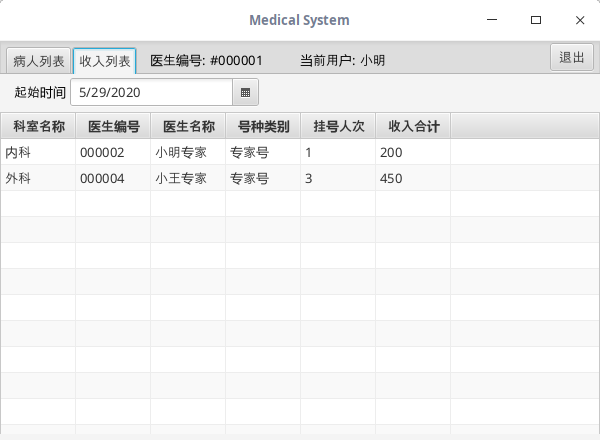Click the 医生编号: #000001 label

[x=206, y=60]
